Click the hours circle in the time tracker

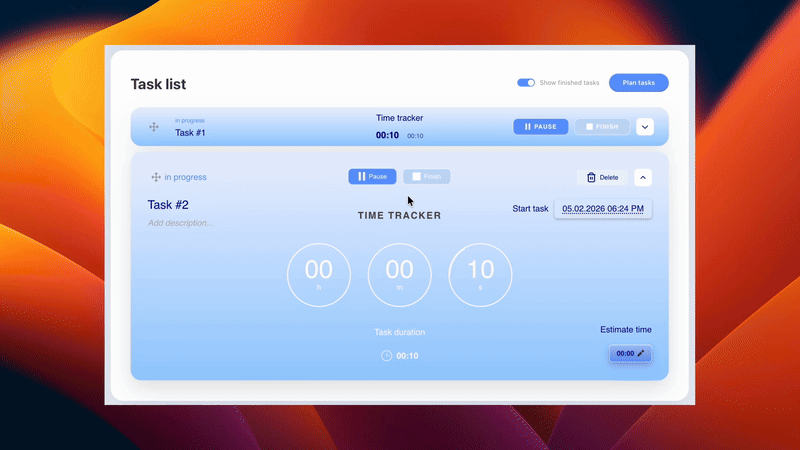coord(319,274)
